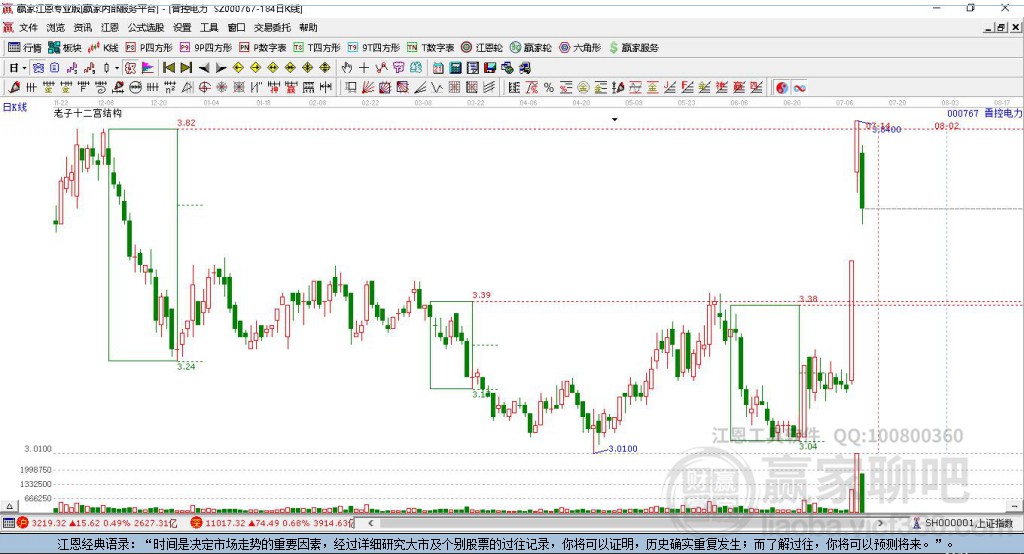The height and width of the screenshot is (554, 1024).
Task: Toggle the blue infinity symbol icon
Action: (x=799, y=88)
